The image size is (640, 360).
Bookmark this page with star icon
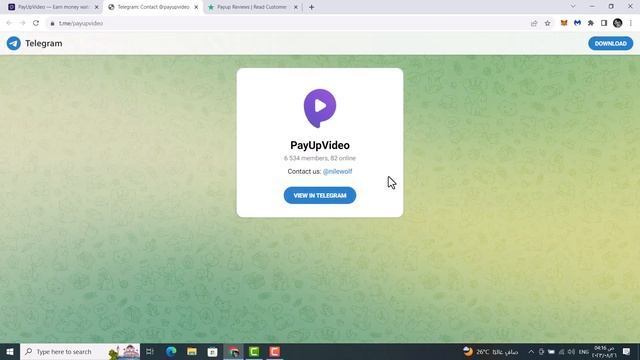[x=547, y=23]
